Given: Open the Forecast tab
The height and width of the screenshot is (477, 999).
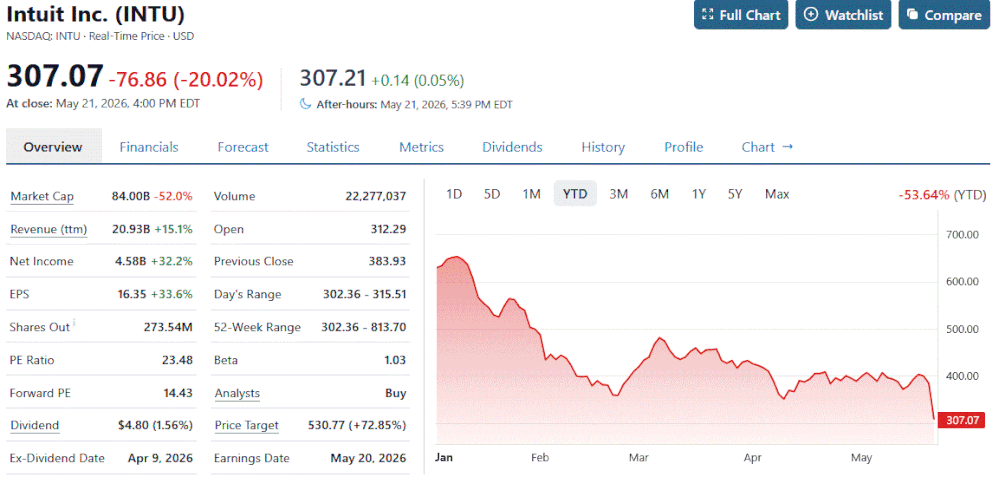Looking at the screenshot, I should pos(243,147).
